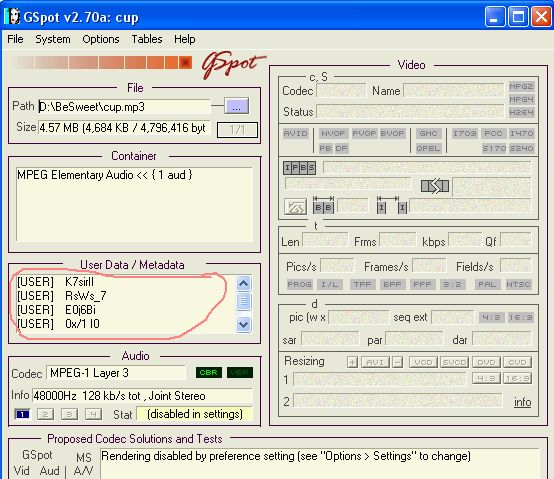Click the I470 indicator
This screenshot has width=554, height=479.
click(521, 133)
